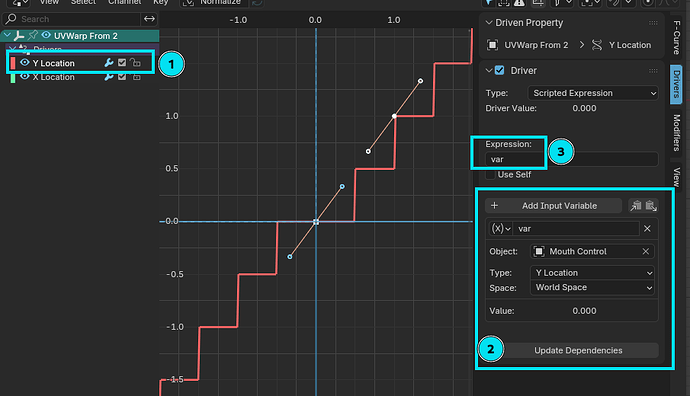Open the Scripted Expression type dropdown
The width and height of the screenshot is (690, 396).
point(593,93)
